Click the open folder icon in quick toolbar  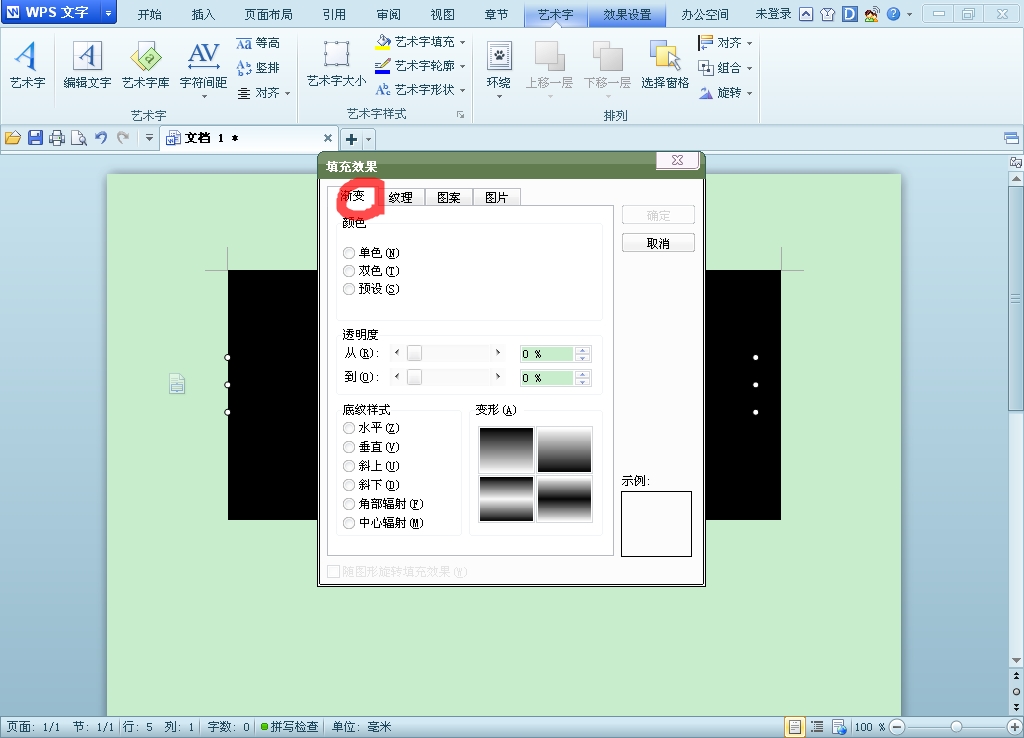[x=13, y=138]
